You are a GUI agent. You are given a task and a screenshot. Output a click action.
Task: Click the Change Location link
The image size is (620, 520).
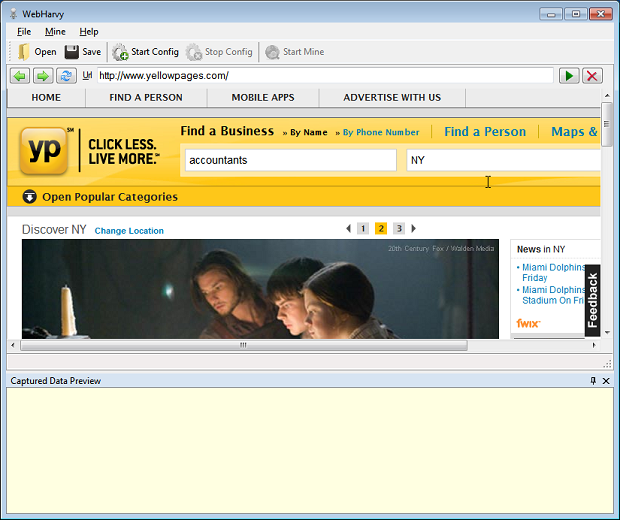pyautogui.click(x=129, y=231)
